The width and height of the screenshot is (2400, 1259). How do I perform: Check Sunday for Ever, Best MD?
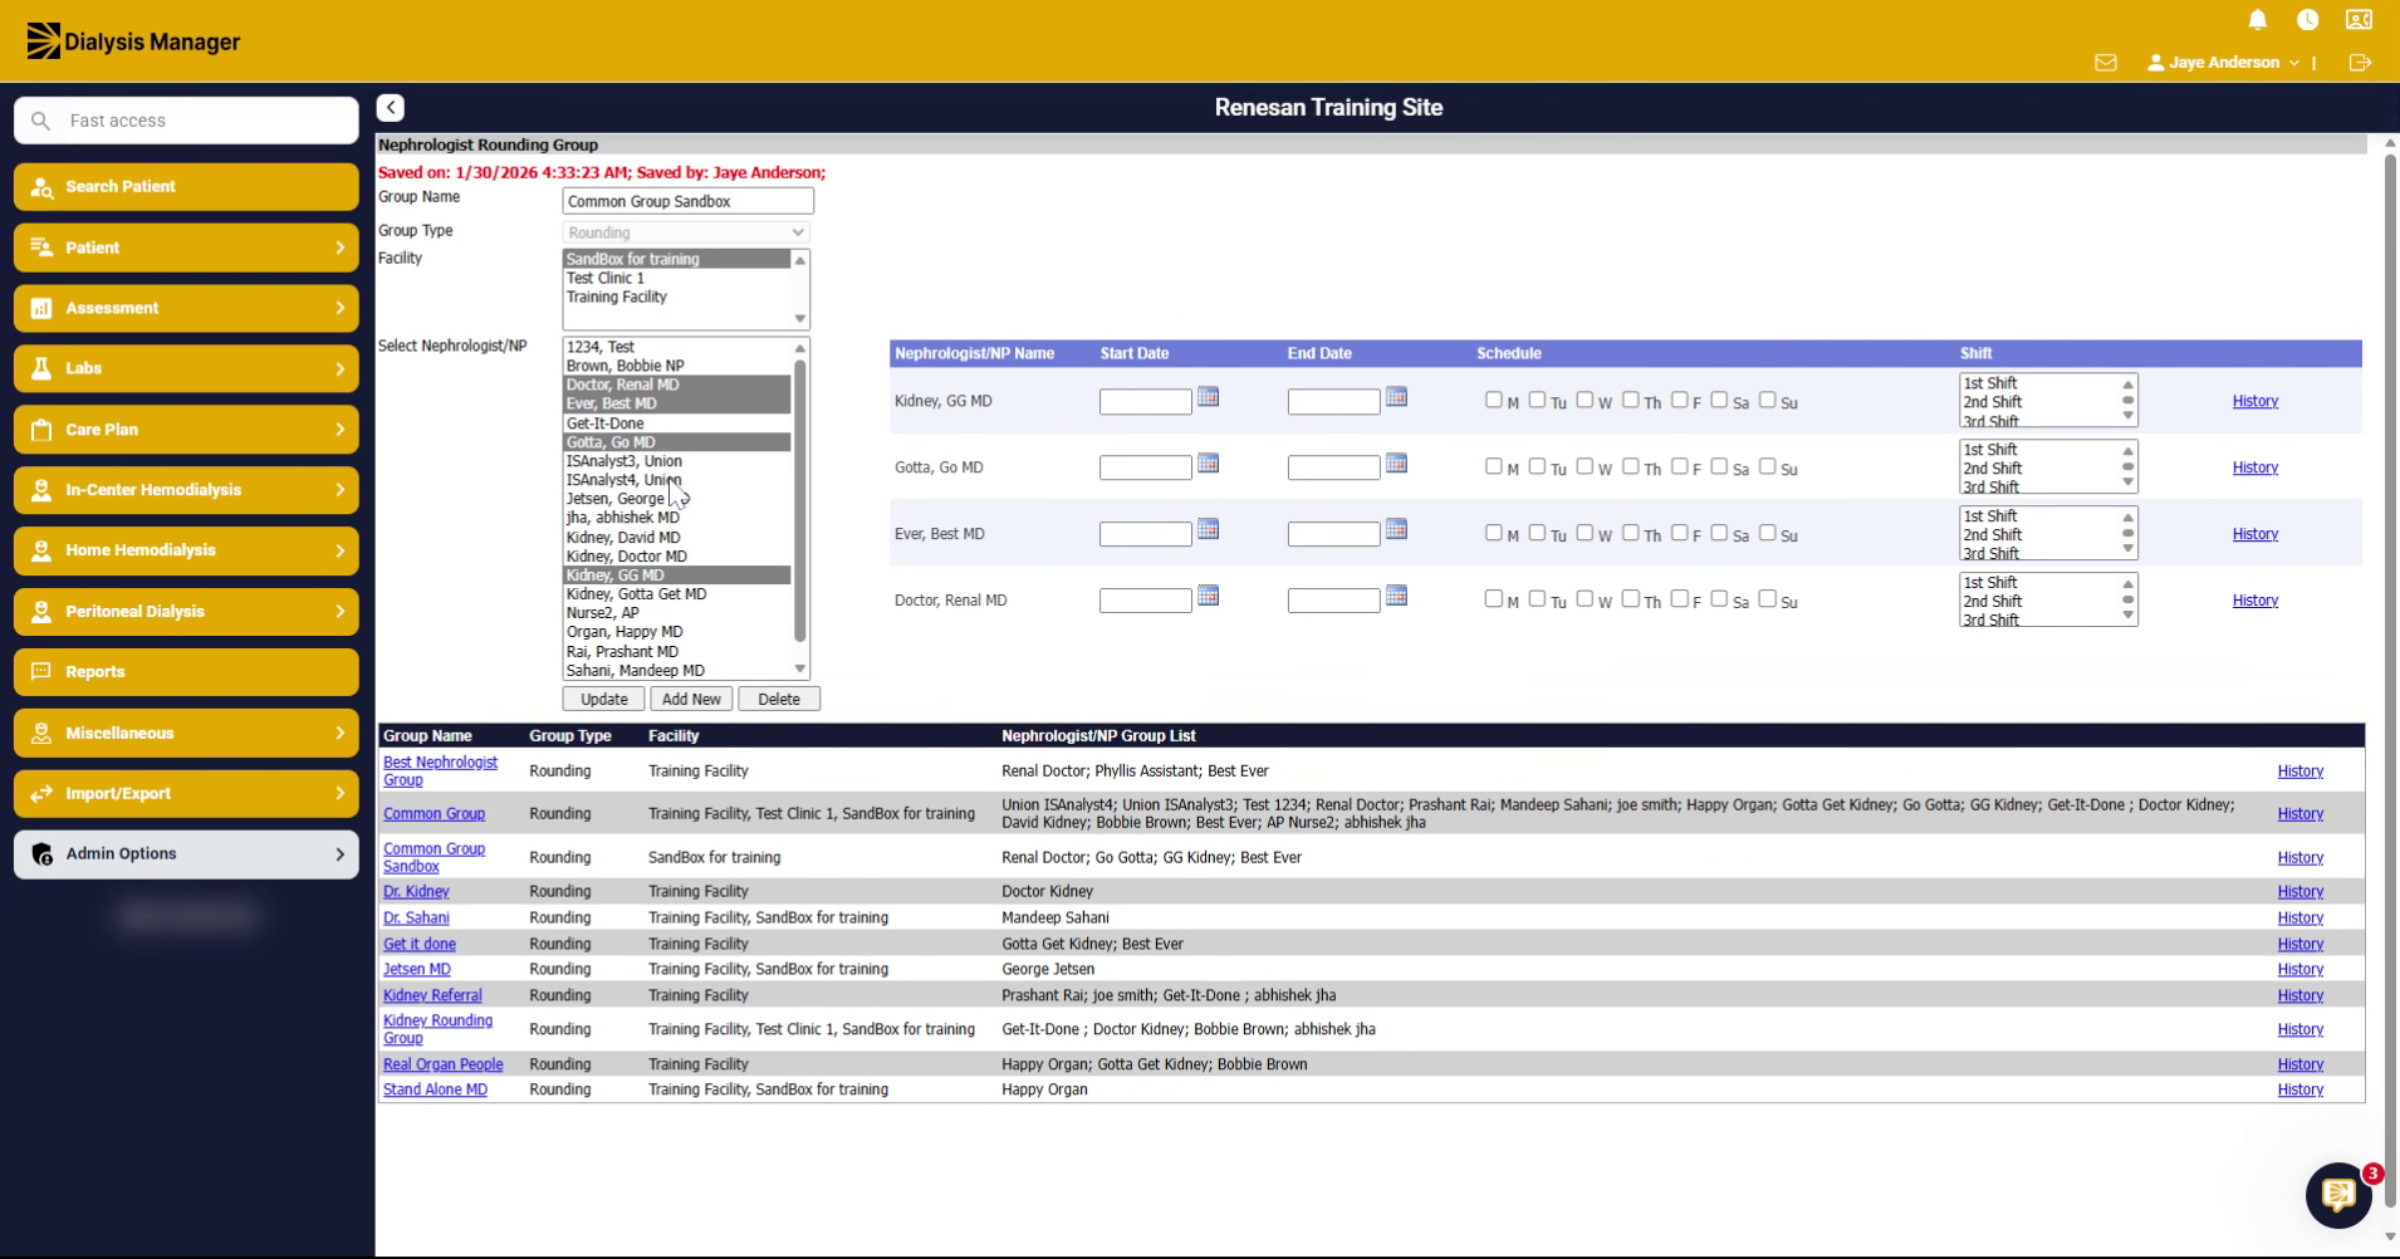pos(1767,533)
